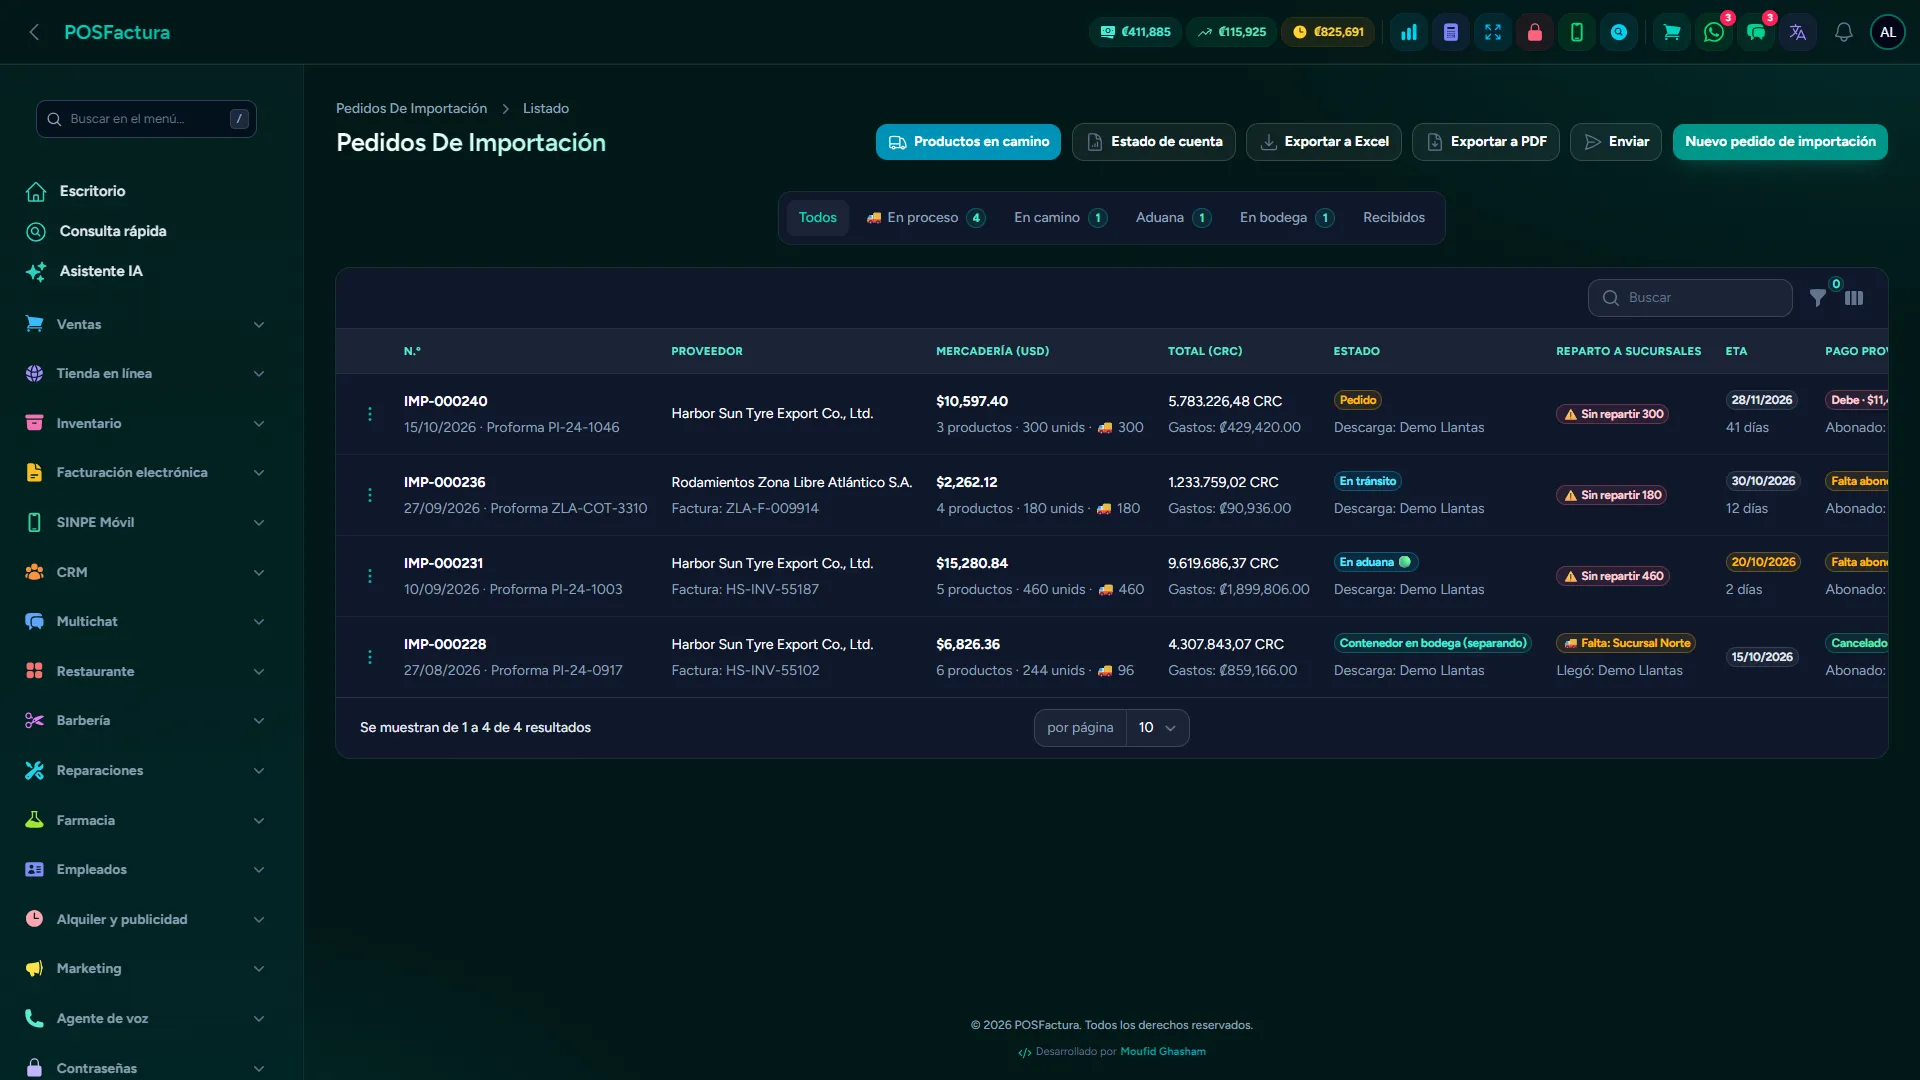Toggle fullscreen mode icon
This screenshot has height=1080, width=1920.
1493,32
